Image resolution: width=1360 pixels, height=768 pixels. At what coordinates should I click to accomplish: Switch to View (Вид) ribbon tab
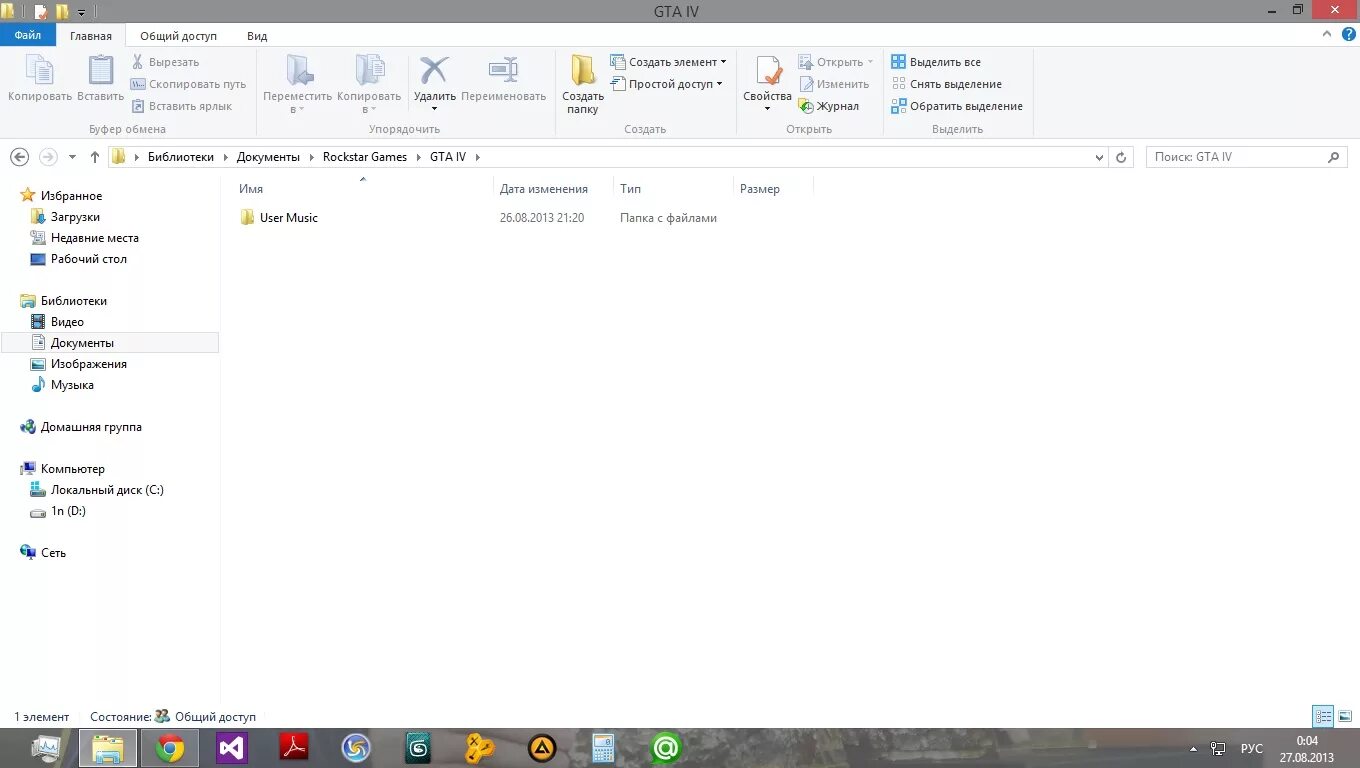[x=257, y=35]
